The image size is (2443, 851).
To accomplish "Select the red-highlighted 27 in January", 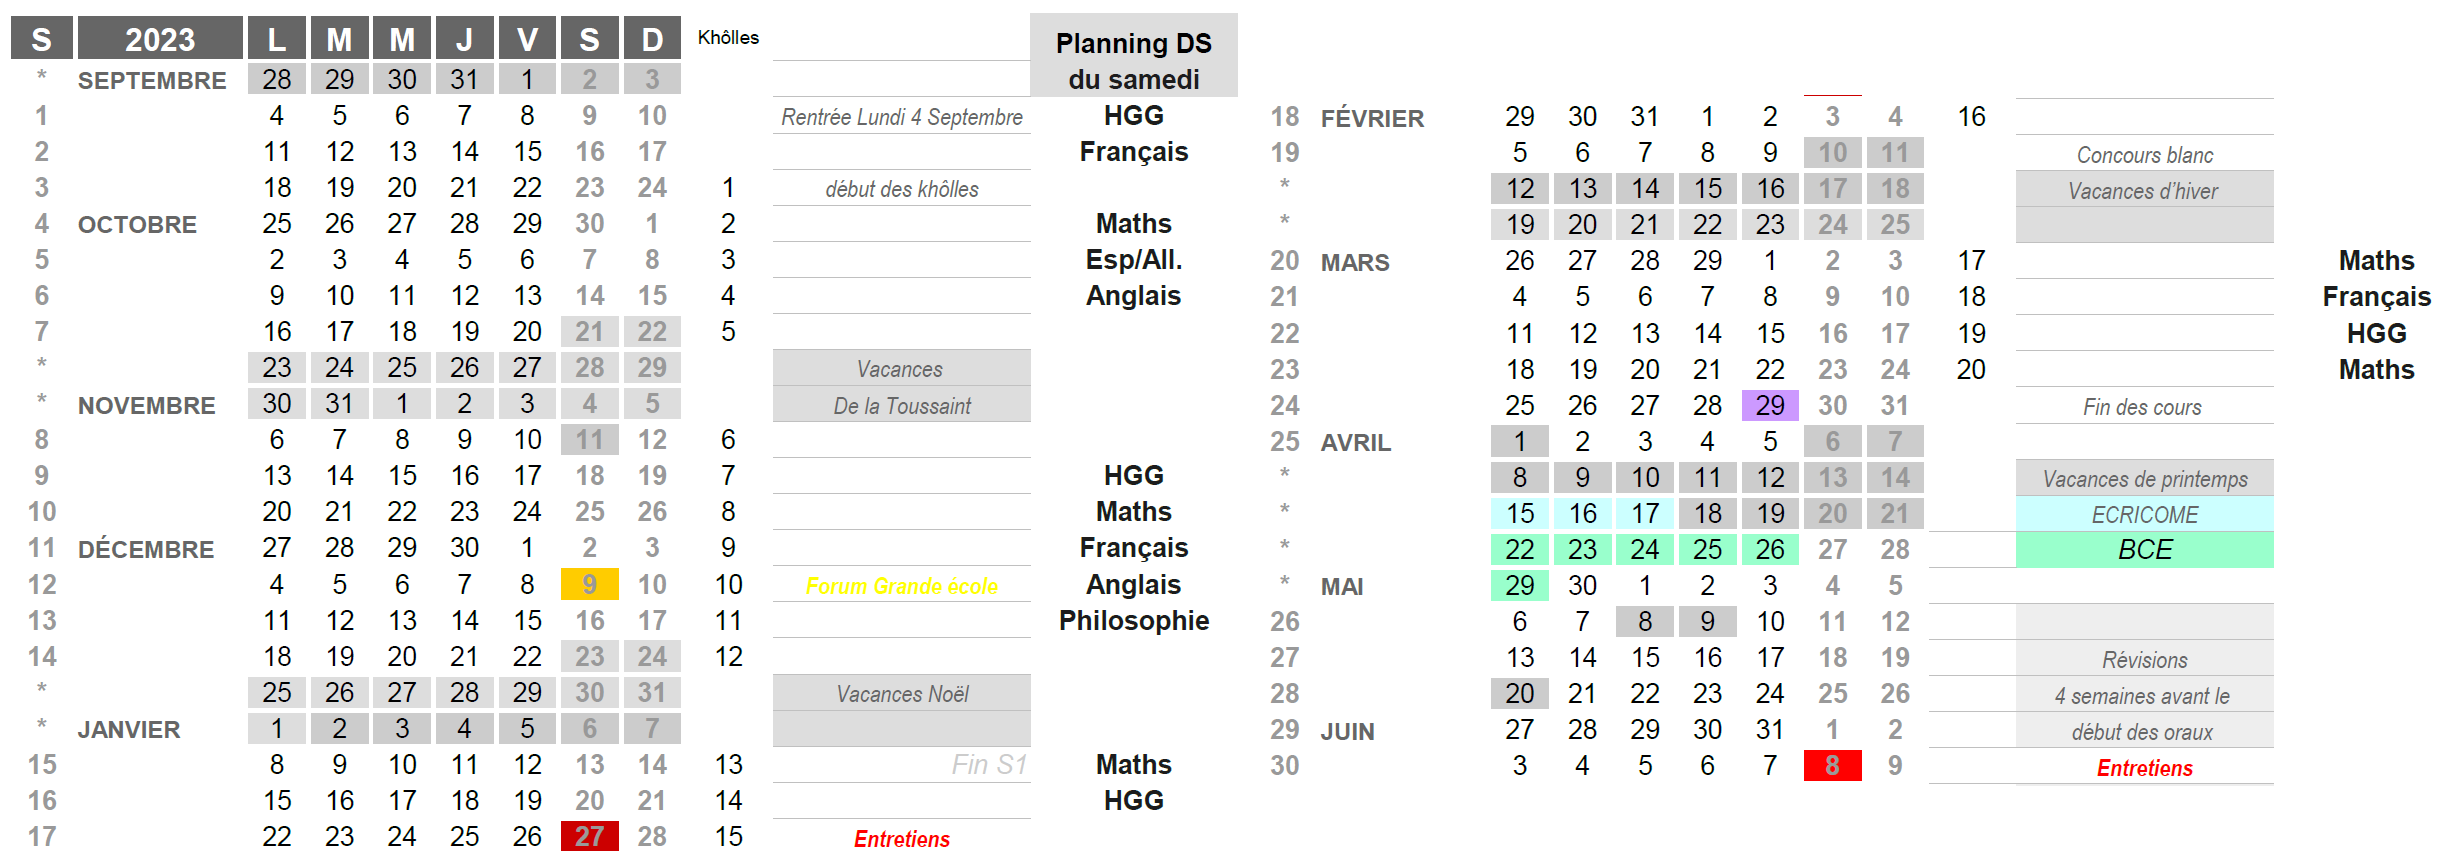I will coord(589,836).
